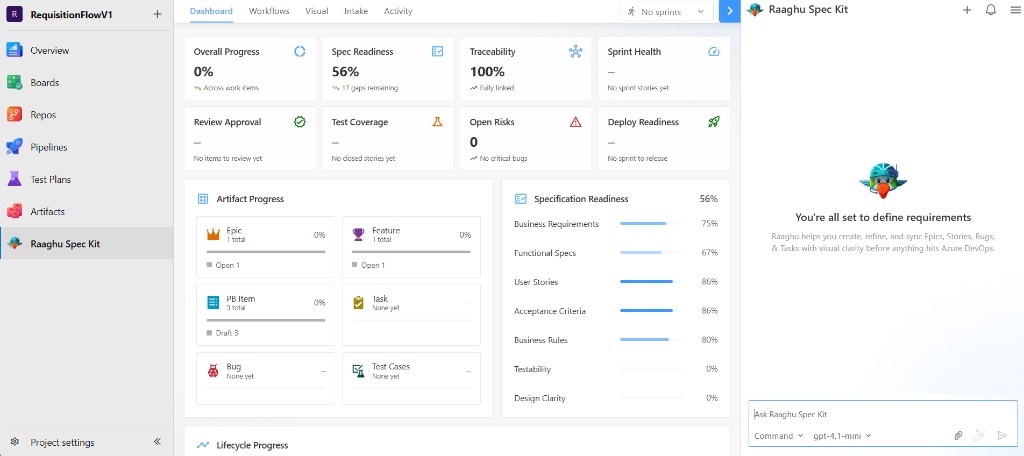The height and width of the screenshot is (456, 1024).
Task: Open the Open Risks card
Action: click(526, 138)
